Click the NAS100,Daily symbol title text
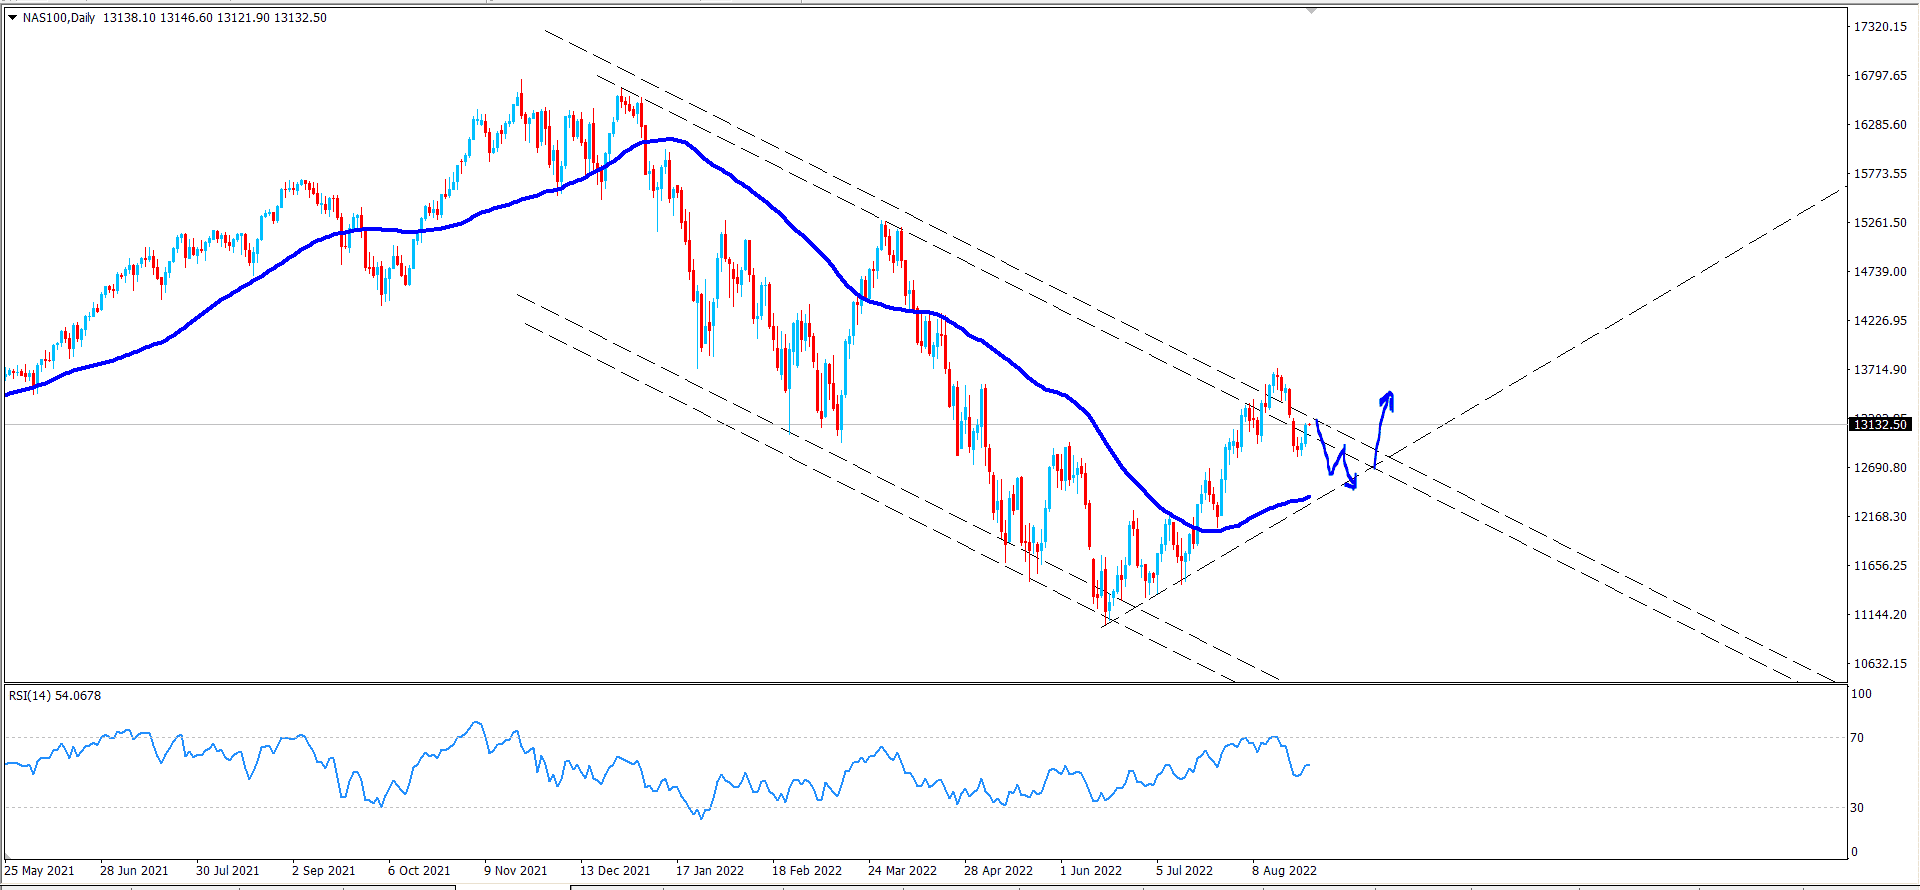This screenshot has width=1920, height=890. coord(59,17)
